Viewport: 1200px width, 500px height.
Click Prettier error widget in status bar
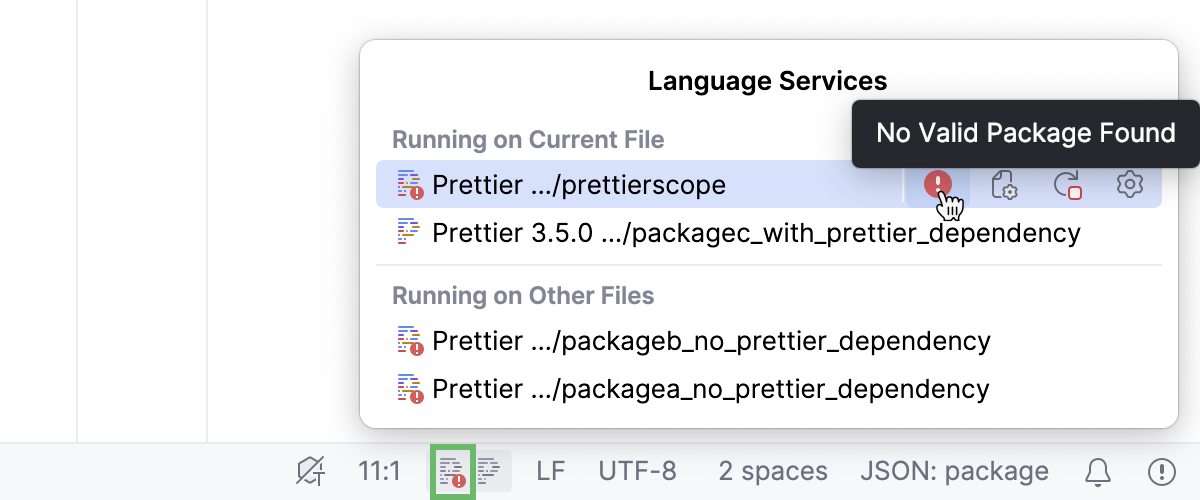[453, 471]
